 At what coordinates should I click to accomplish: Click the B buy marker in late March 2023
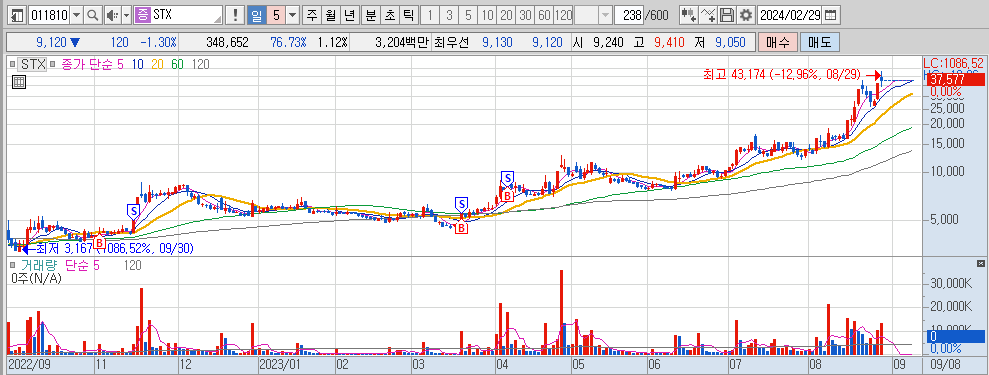pos(462,228)
